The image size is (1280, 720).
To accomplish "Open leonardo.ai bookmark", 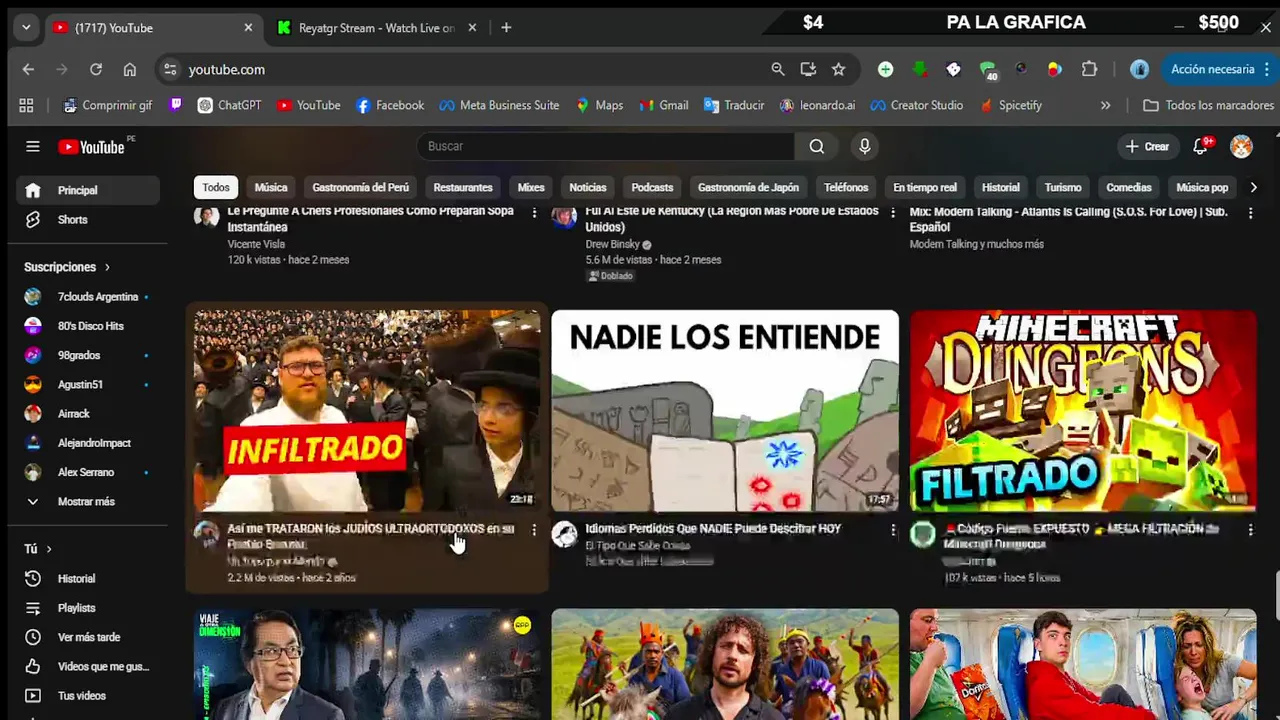I will click(x=817, y=105).
